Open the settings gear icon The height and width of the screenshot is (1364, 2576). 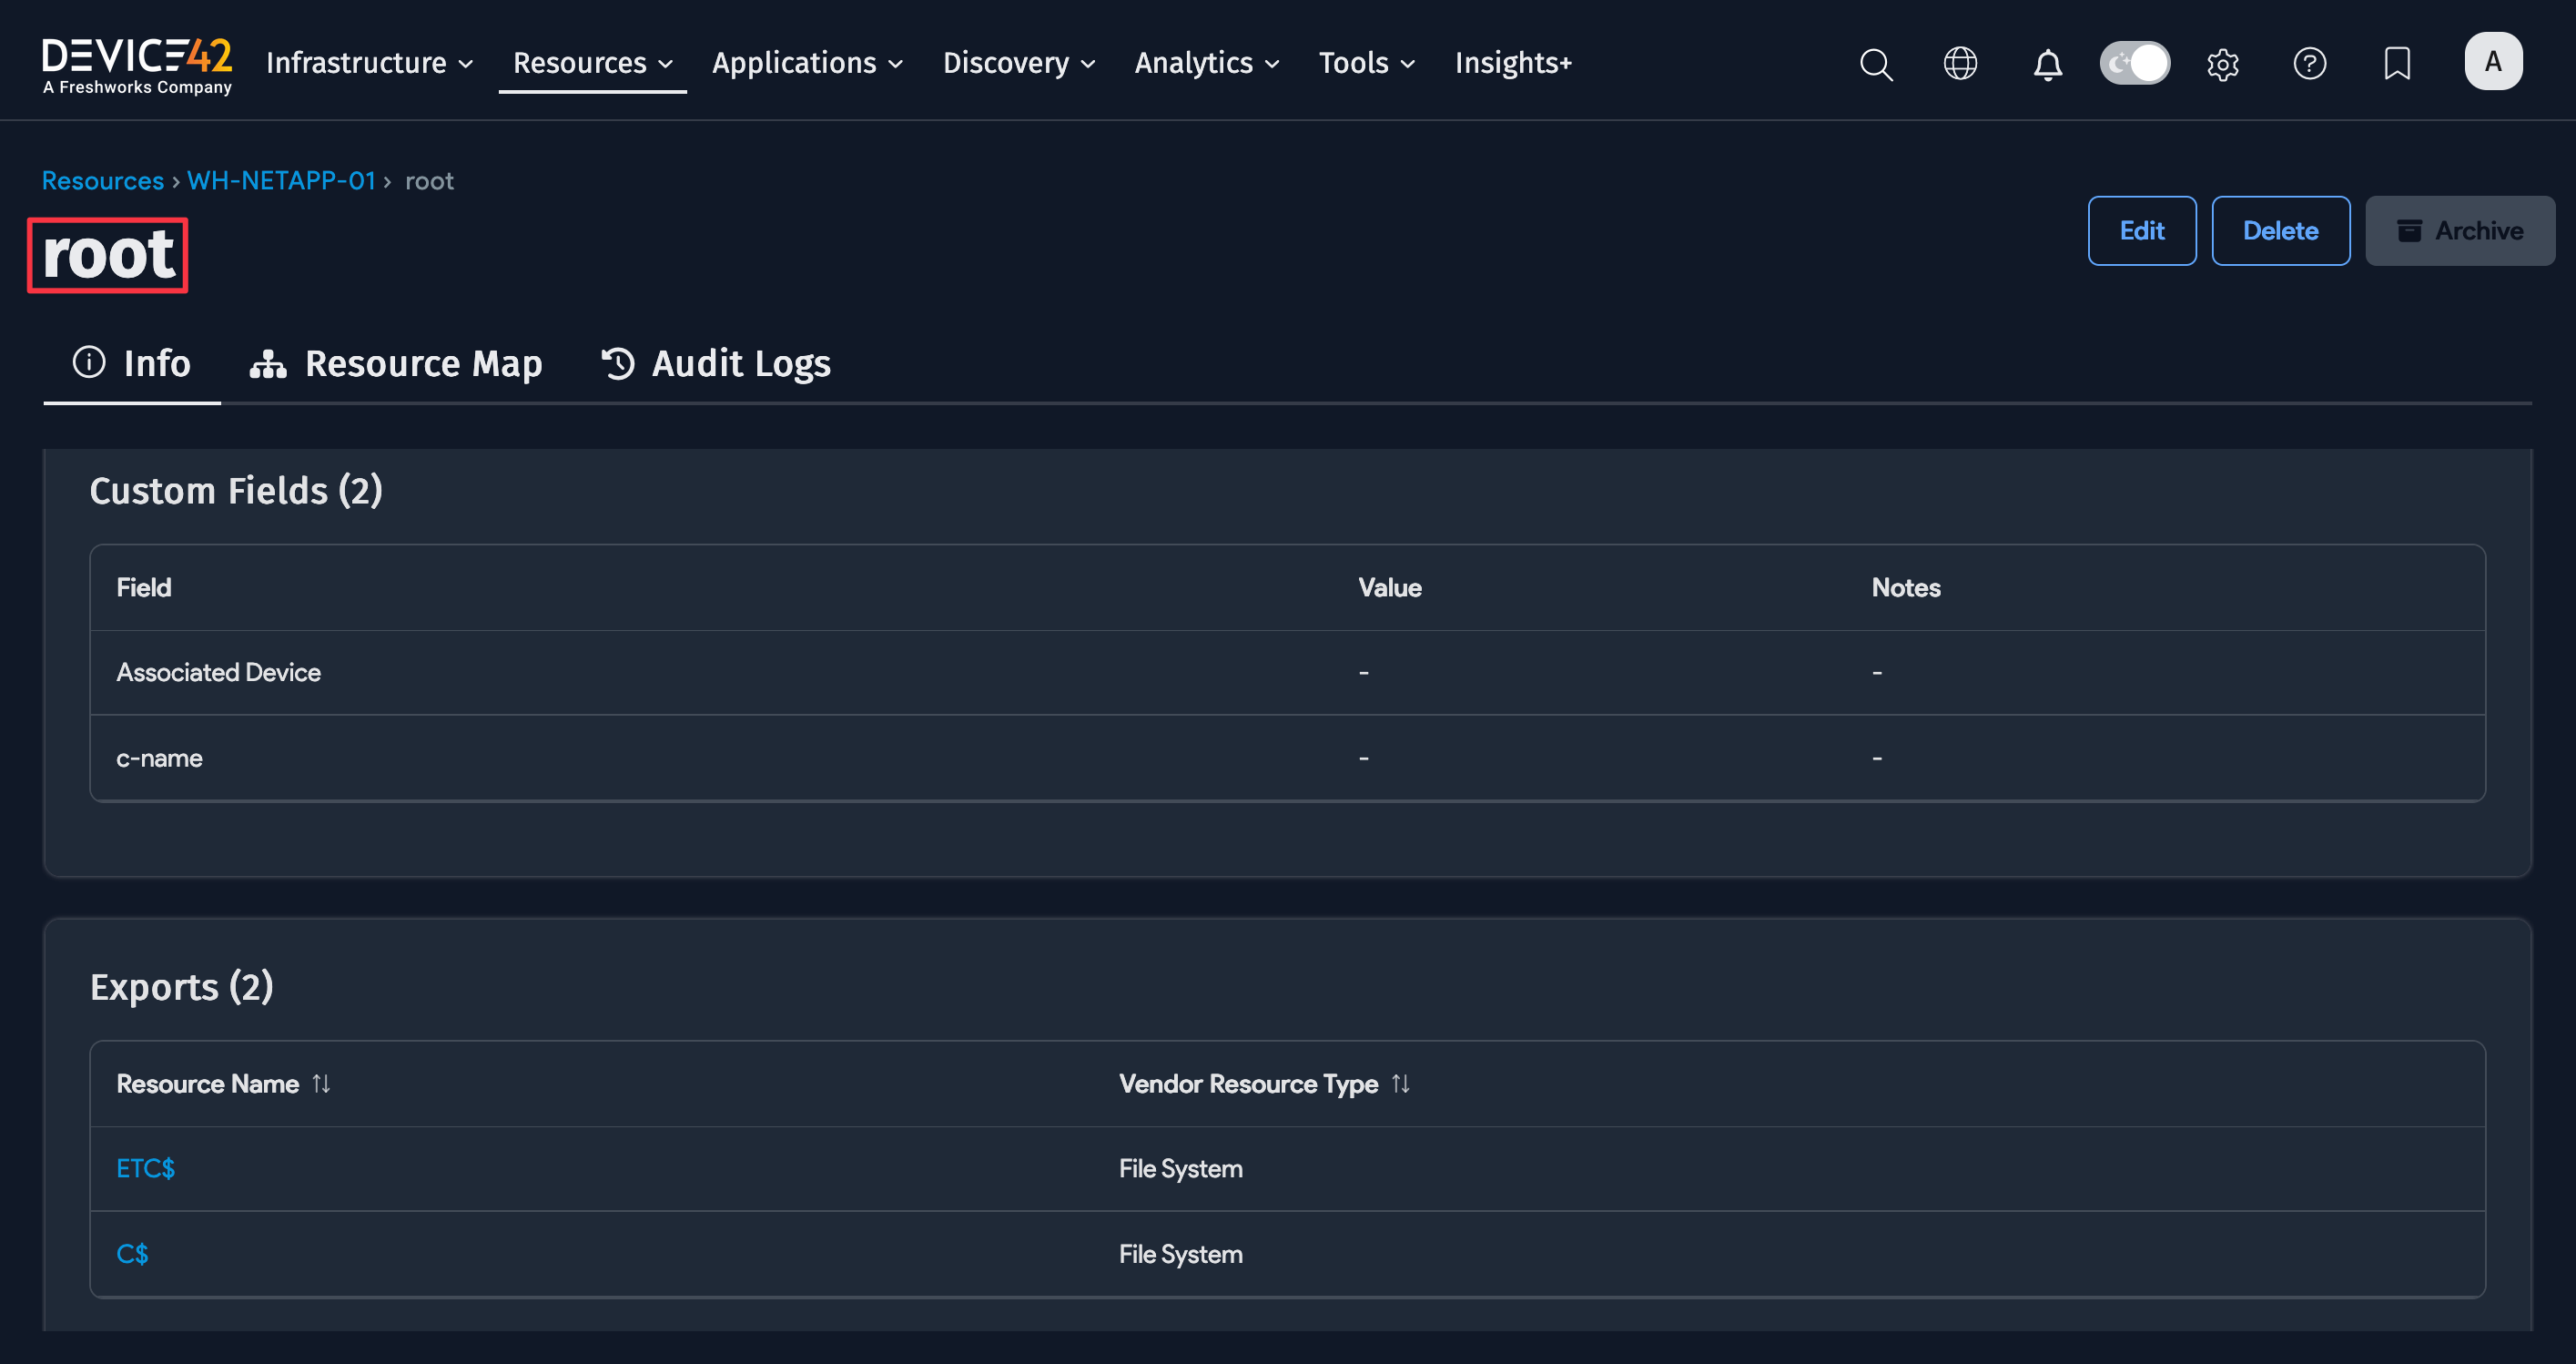pyautogui.click(x=2222, y=64)
